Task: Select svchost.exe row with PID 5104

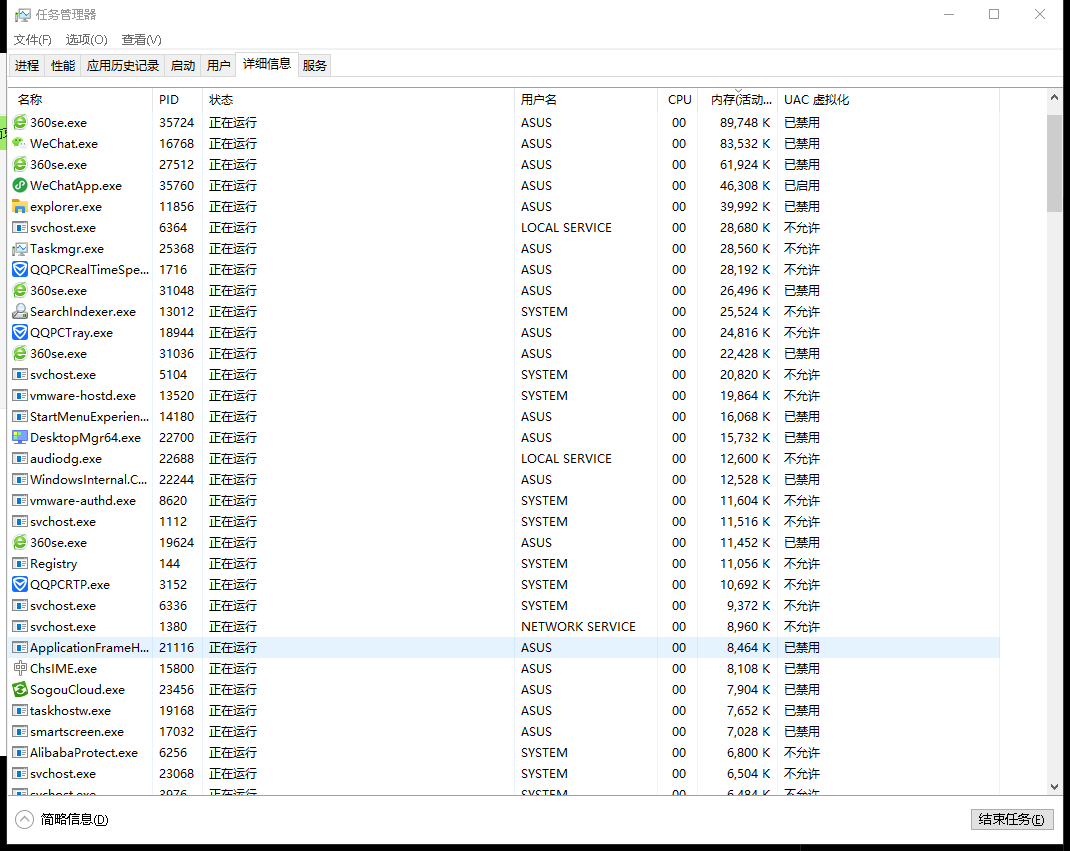Action: tap(505, 375)
